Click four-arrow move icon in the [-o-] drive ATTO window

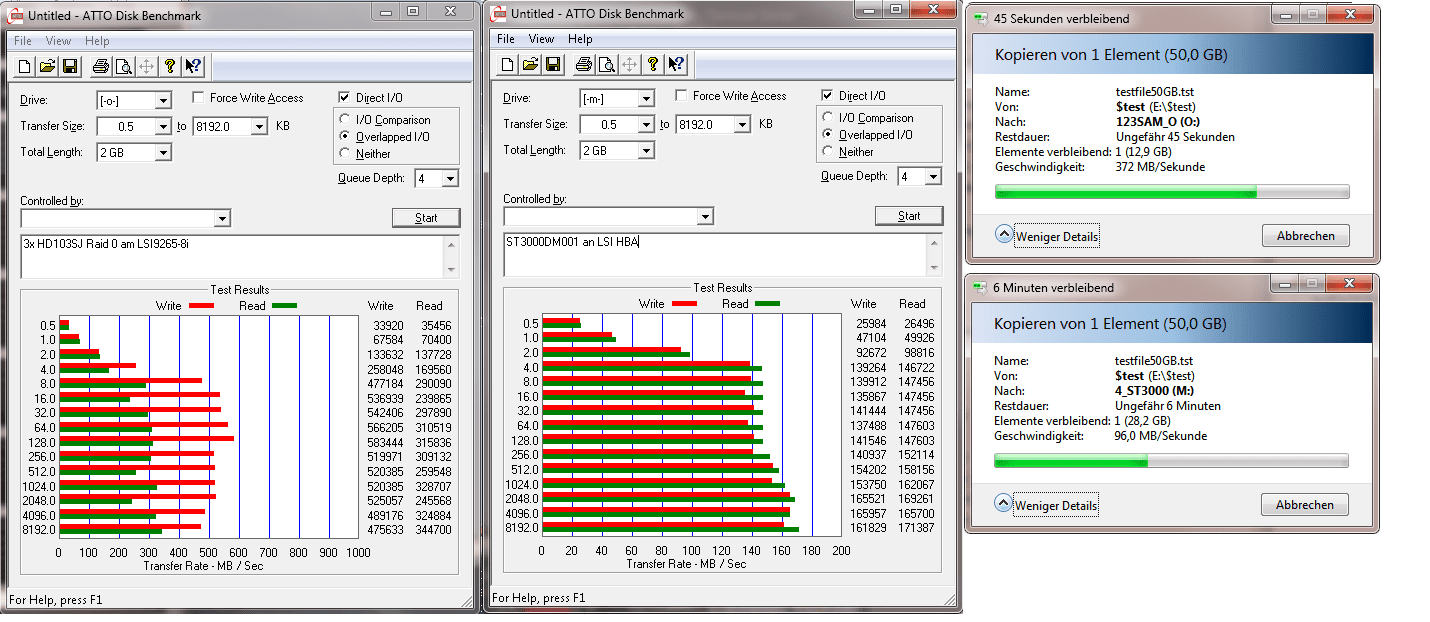point(146,66)
